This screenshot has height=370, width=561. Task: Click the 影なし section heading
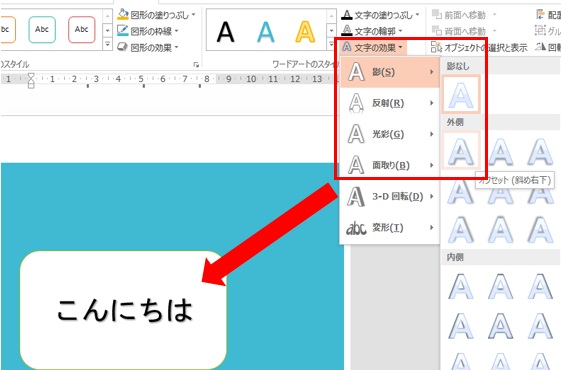point(458,66)
